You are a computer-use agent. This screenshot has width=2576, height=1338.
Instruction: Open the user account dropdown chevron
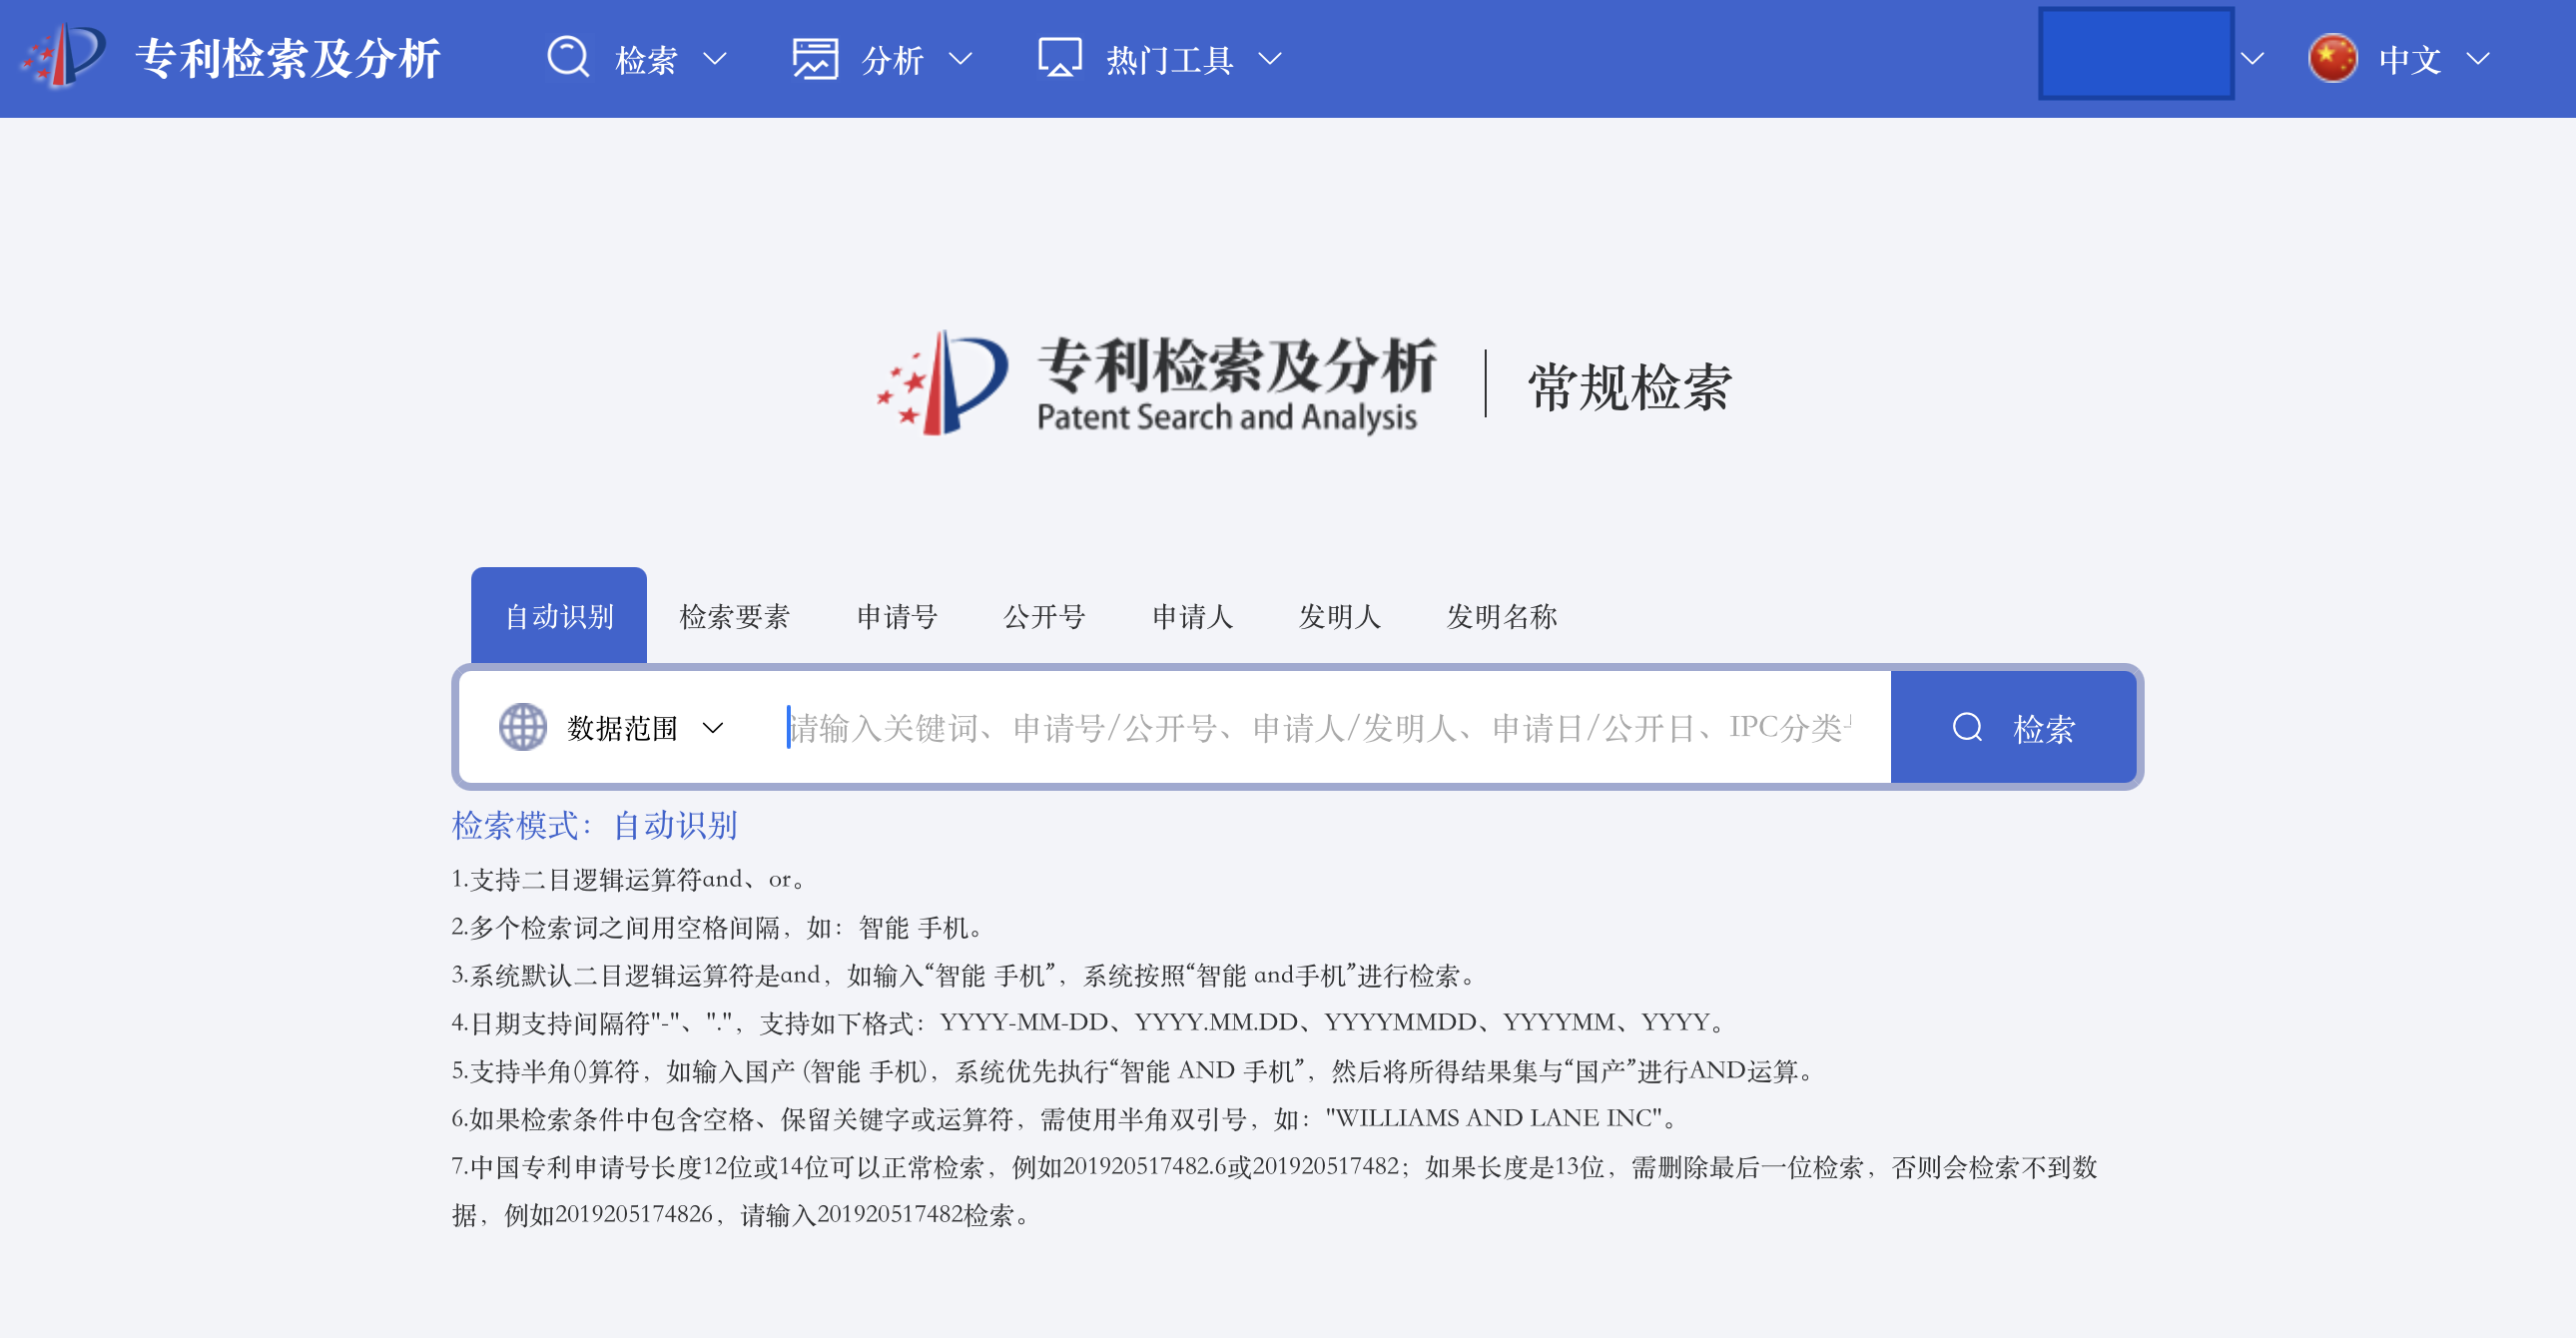pyautogui.click(x=2252, y=59)
